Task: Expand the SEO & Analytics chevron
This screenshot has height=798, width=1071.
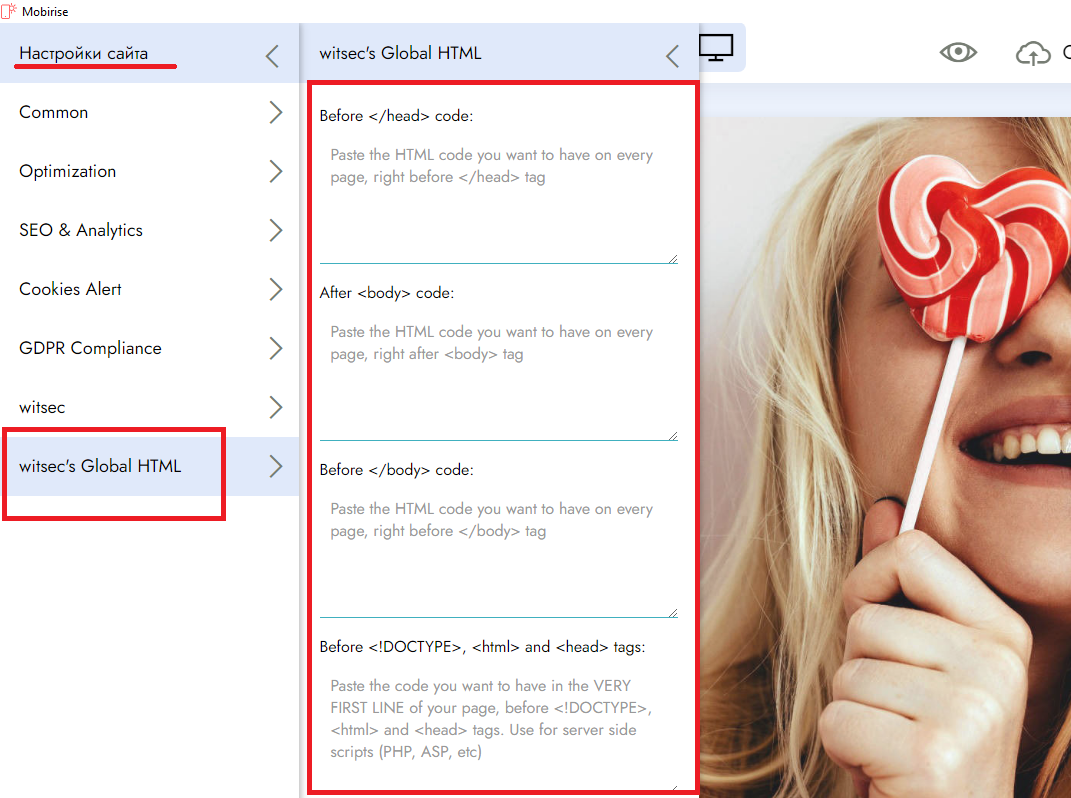Action: coord(275,230)
